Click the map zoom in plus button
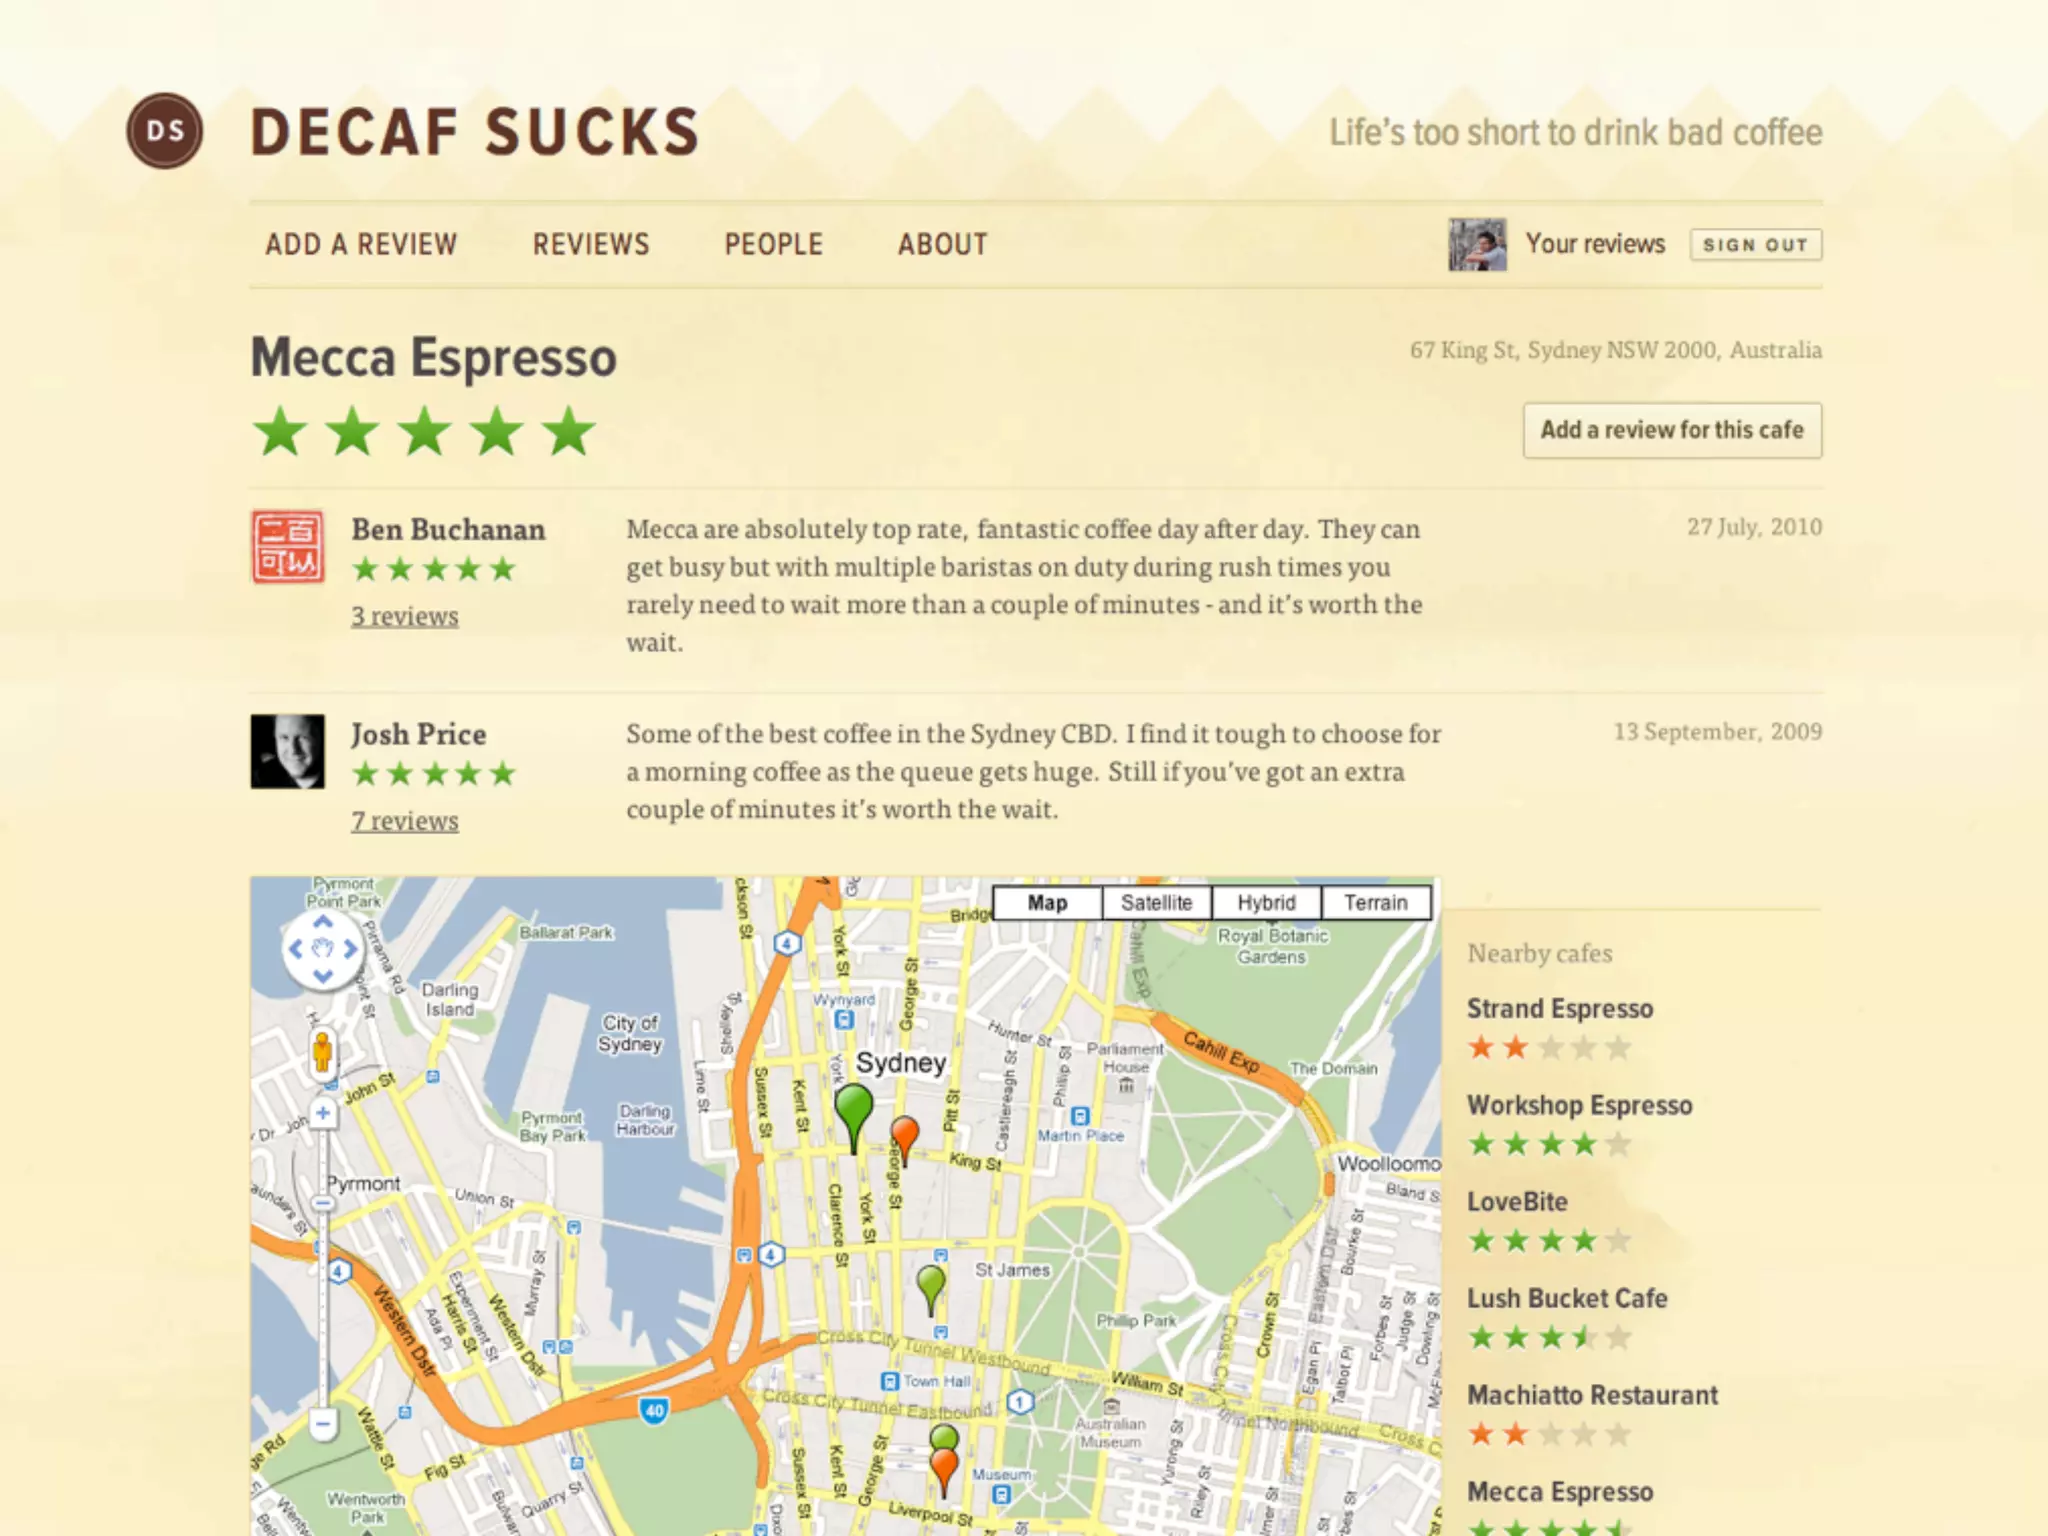The image size is (2048, 1536). [x=323, y=1113]
